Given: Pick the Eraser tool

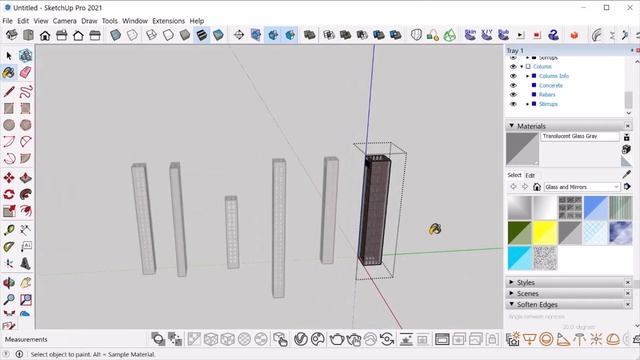Looking at the screenshot, I should (25, 73).
